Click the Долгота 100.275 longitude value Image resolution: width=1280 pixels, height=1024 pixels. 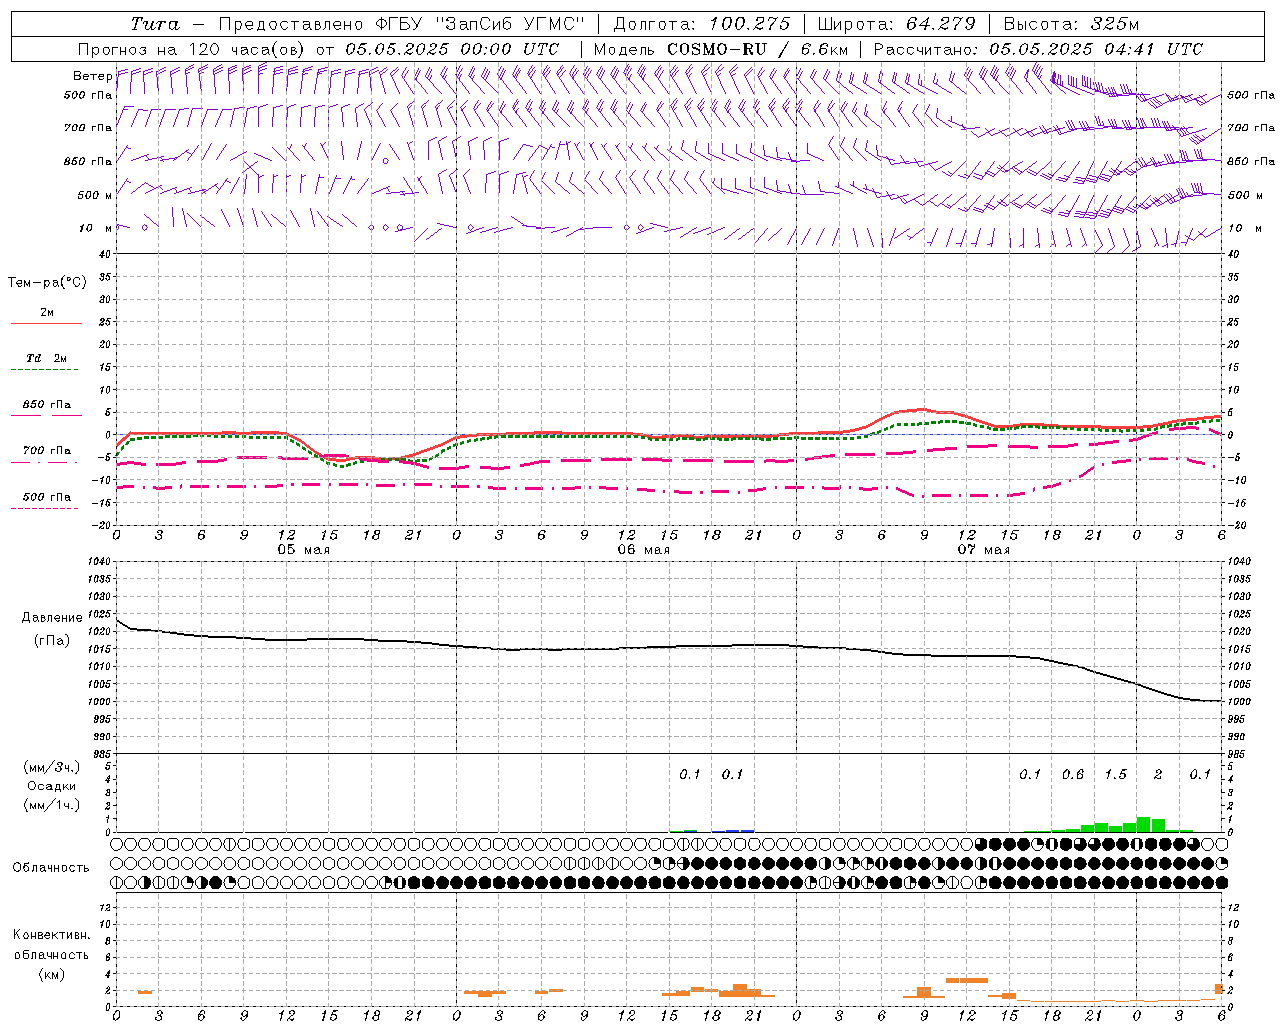(749, 24)
